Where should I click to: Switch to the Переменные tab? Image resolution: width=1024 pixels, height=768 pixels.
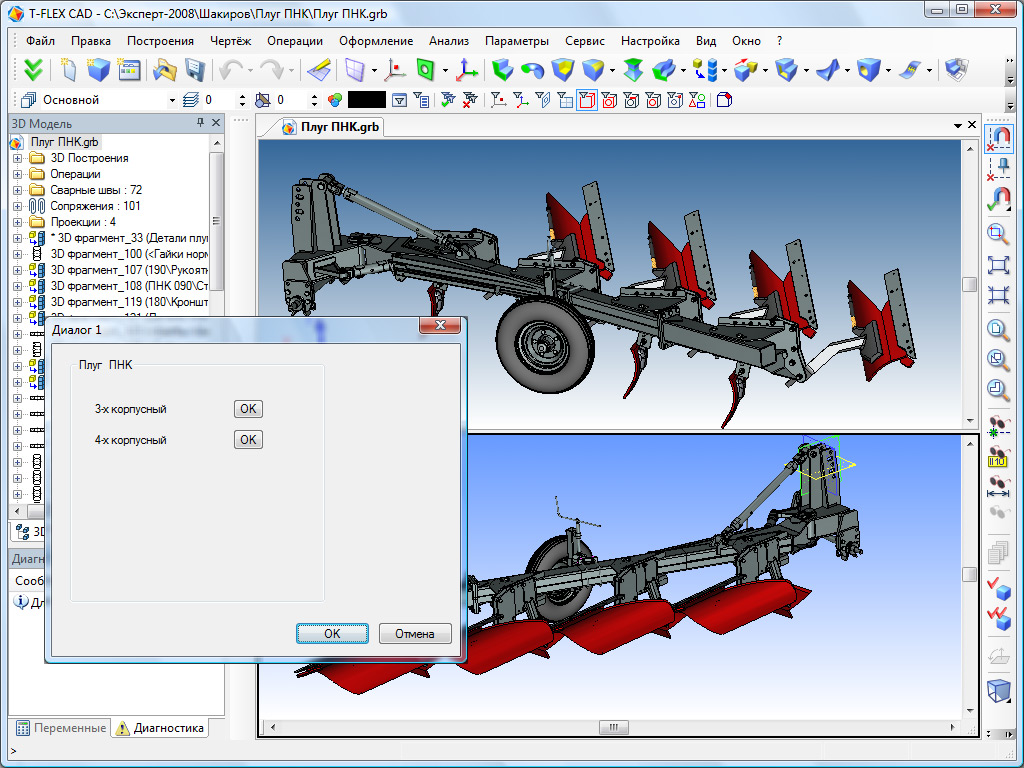point(61,728)
